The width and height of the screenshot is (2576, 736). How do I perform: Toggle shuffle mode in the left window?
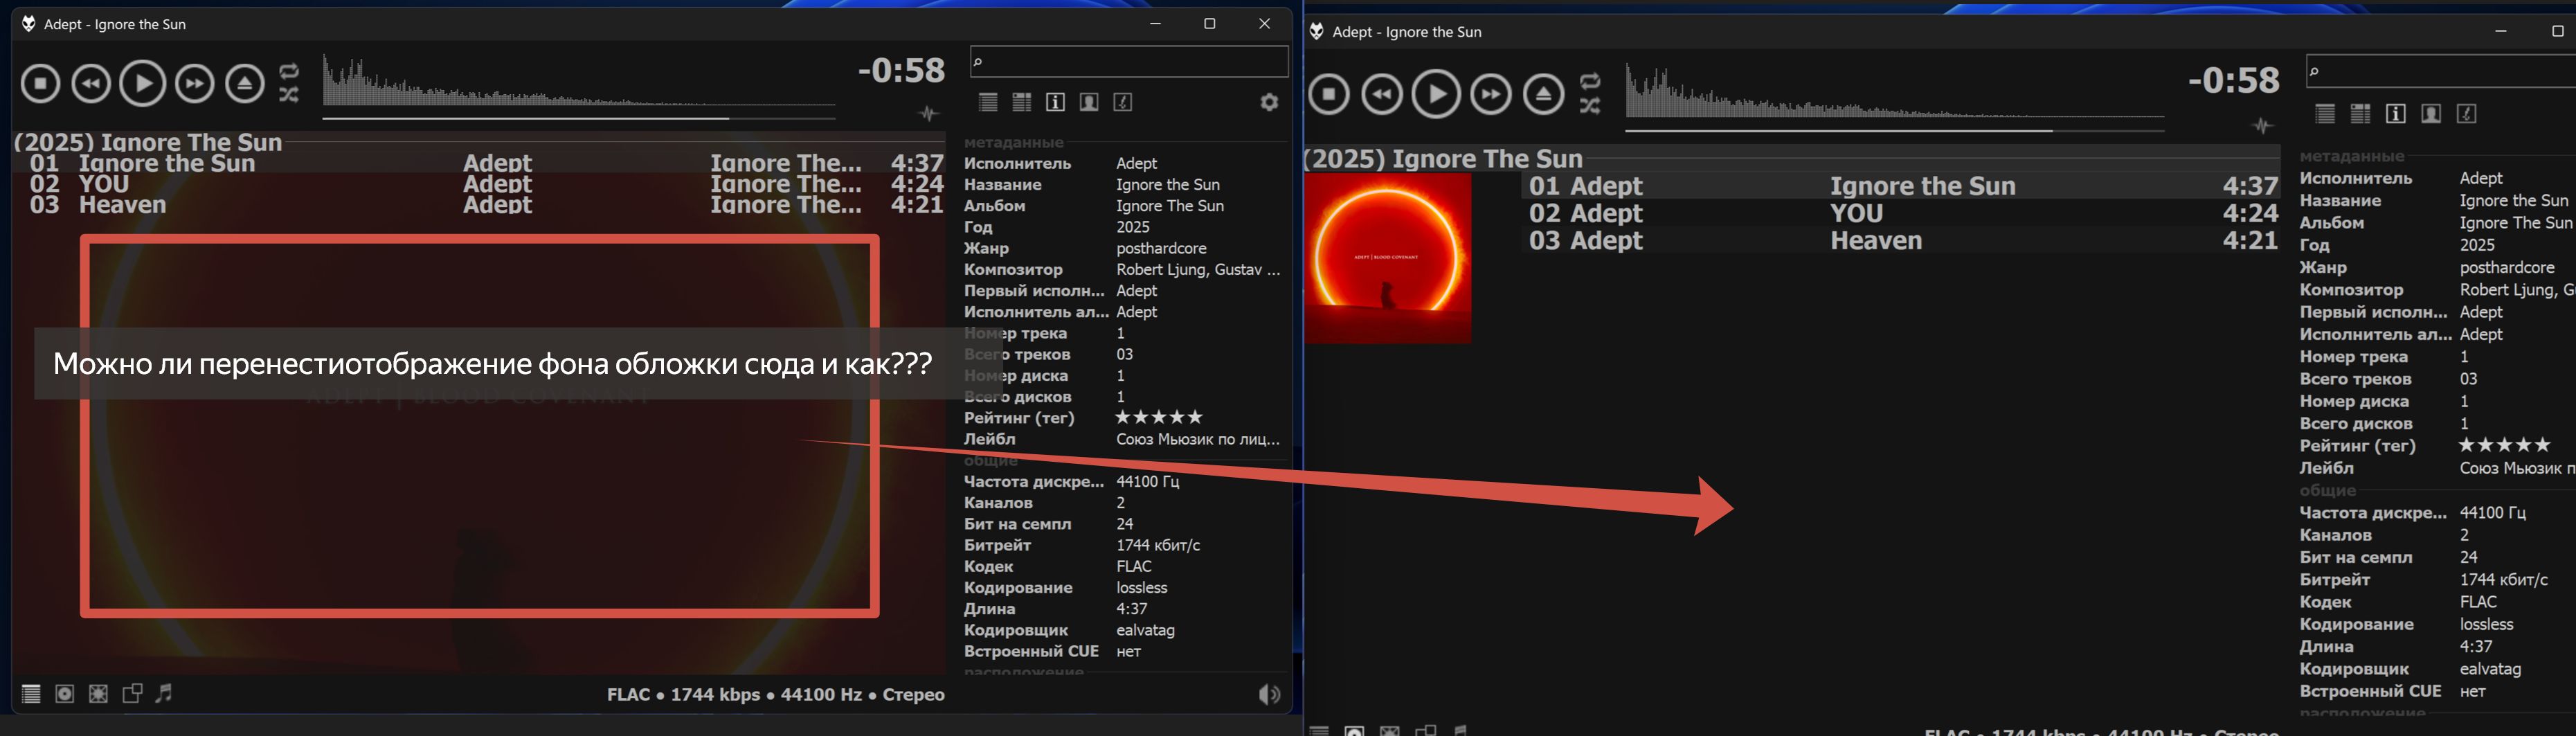289,95
